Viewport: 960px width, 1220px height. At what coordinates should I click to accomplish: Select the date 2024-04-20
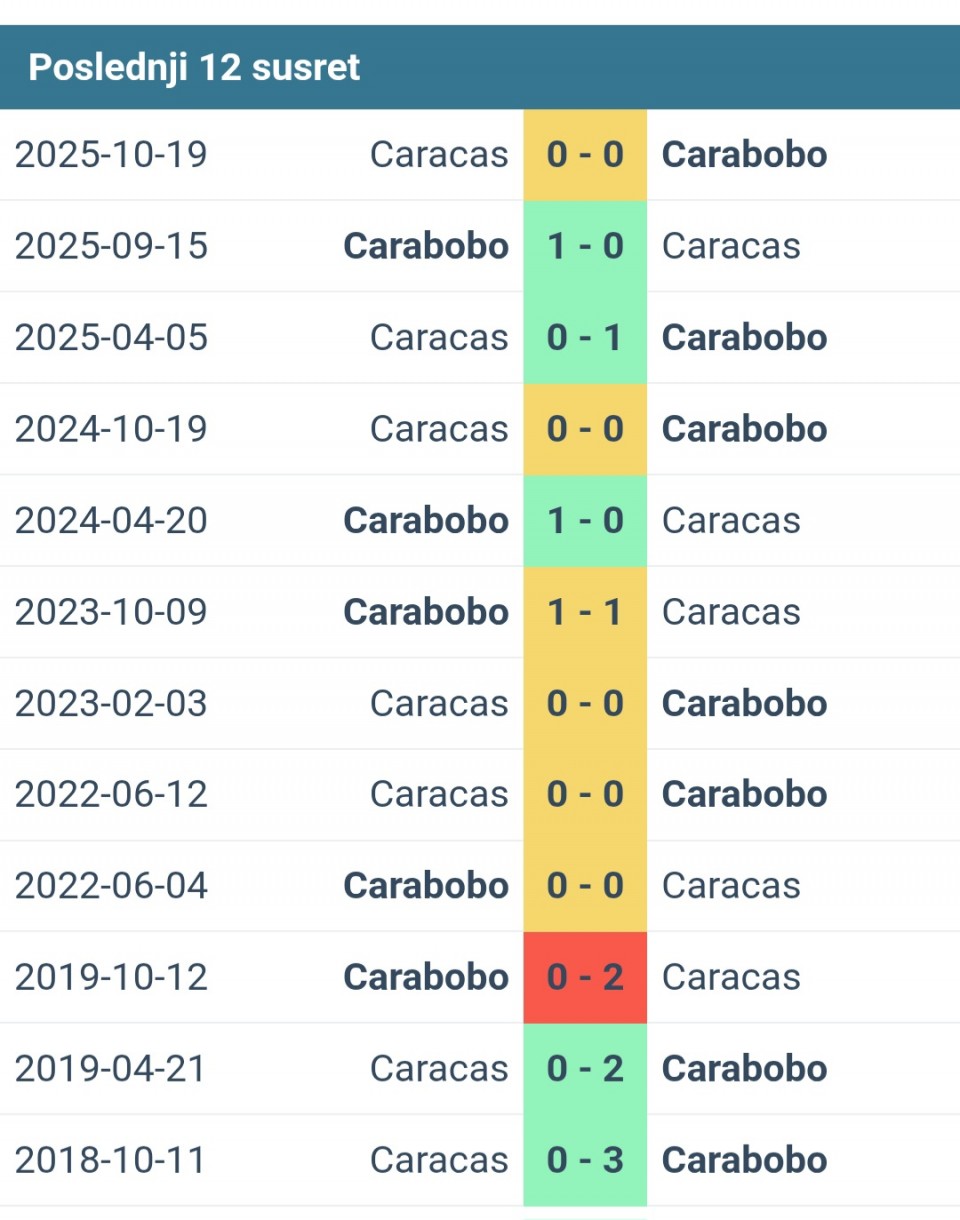coord(111,521)
